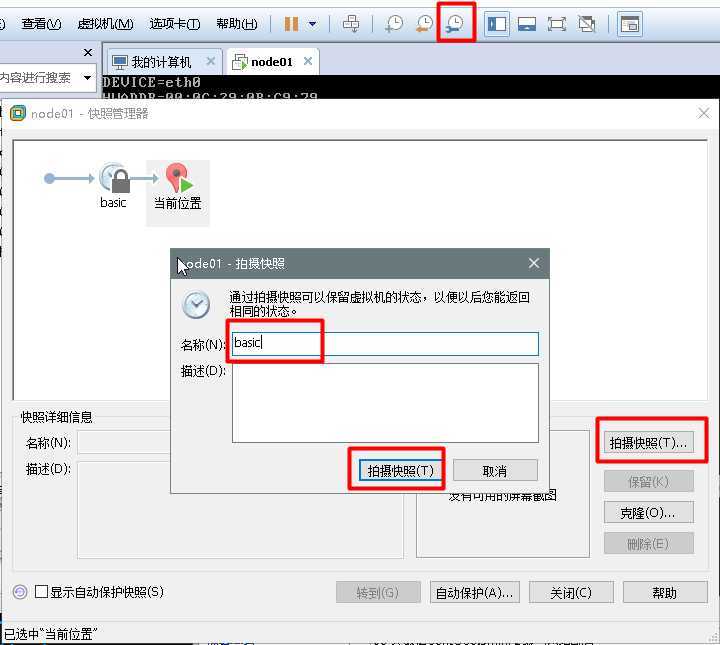Click the 帮助 button in Snapshot Manager

click(665, 592)
